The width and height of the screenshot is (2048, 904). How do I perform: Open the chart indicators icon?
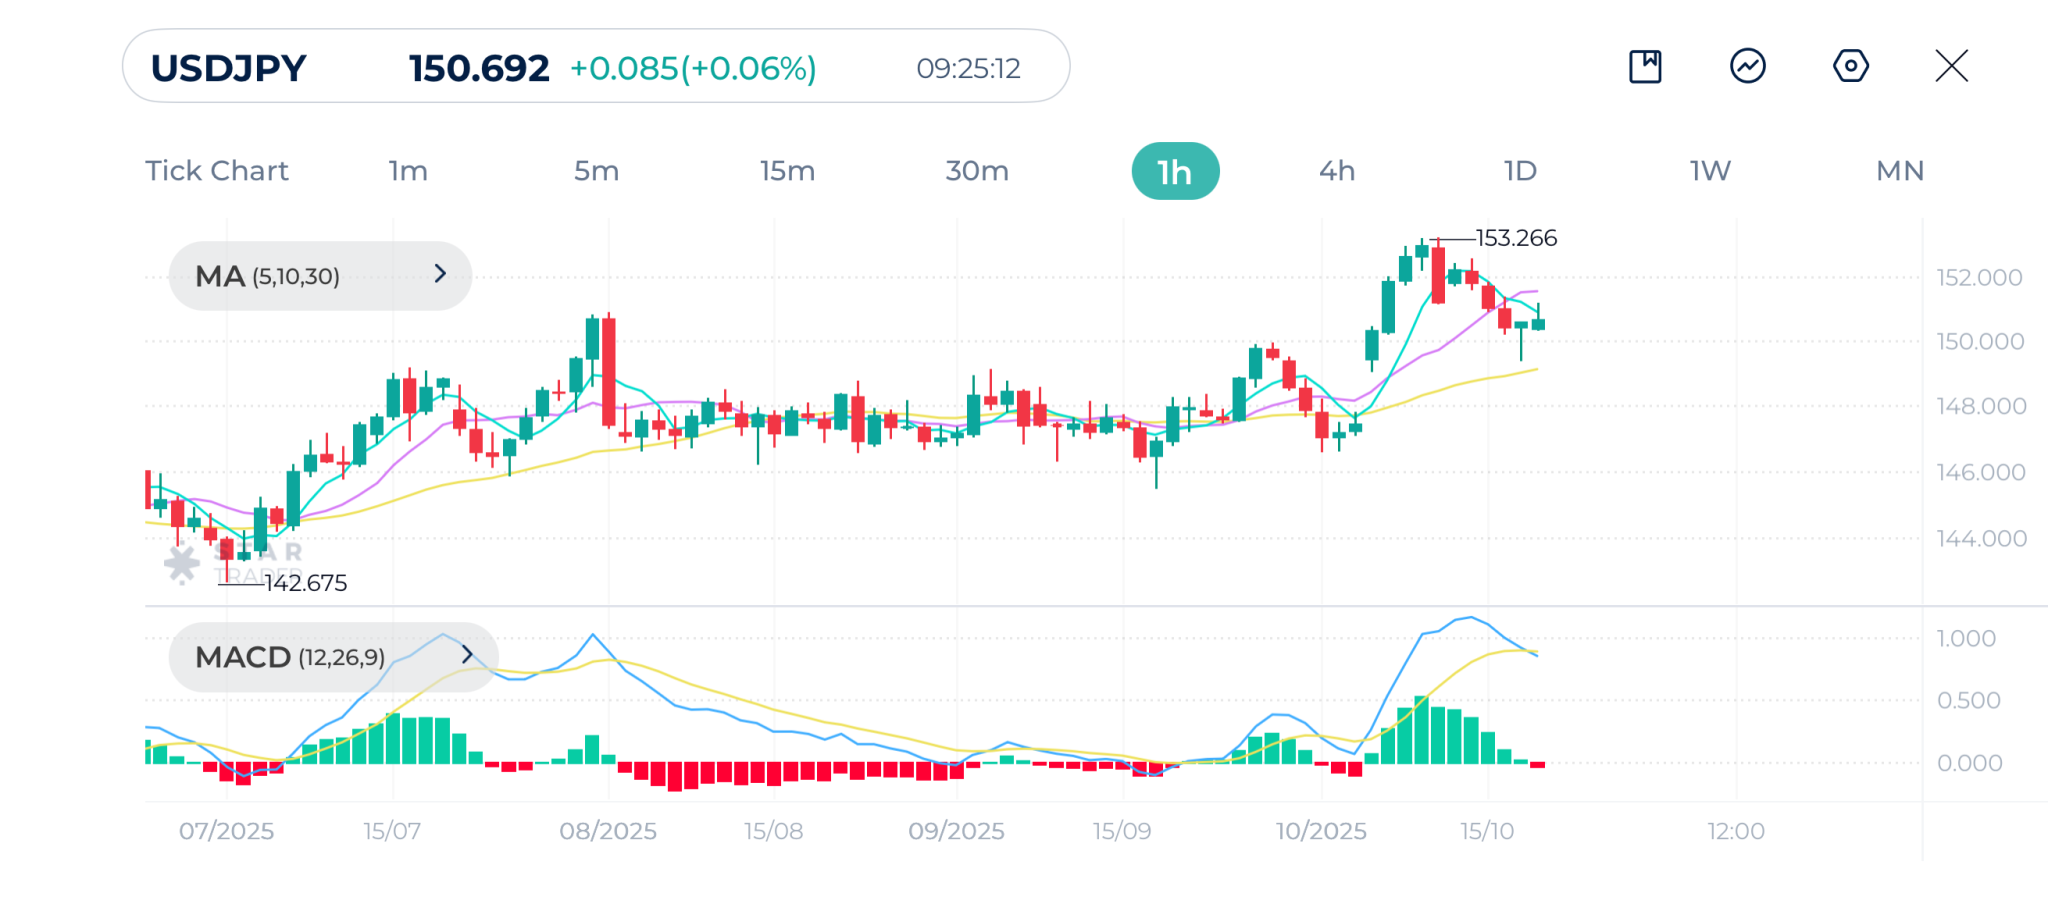1747,67
